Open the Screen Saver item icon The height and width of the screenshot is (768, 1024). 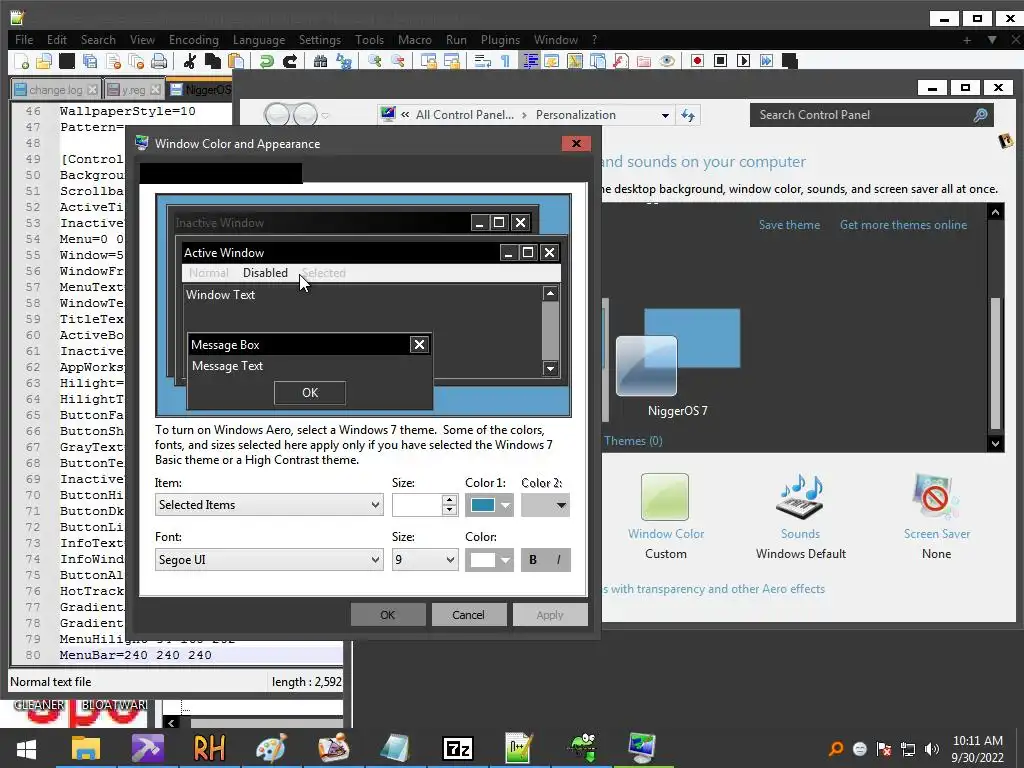click(936, 498)
